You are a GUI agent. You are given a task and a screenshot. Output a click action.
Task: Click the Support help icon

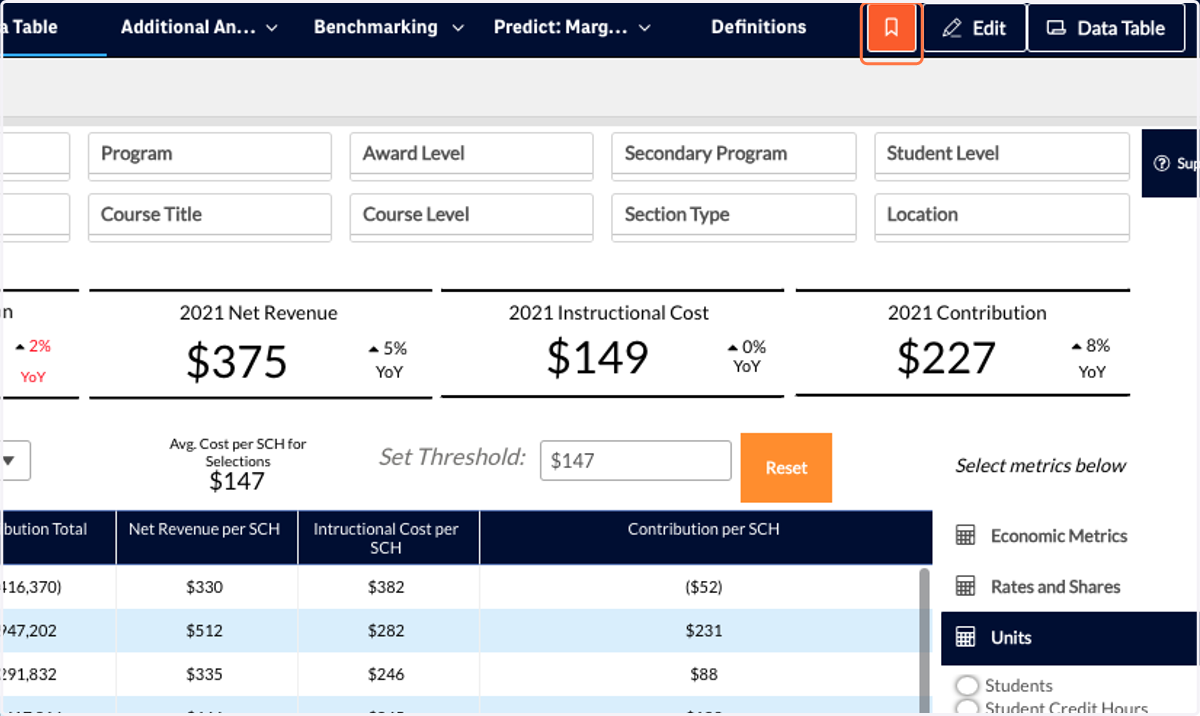click(x=1161, y=163)
